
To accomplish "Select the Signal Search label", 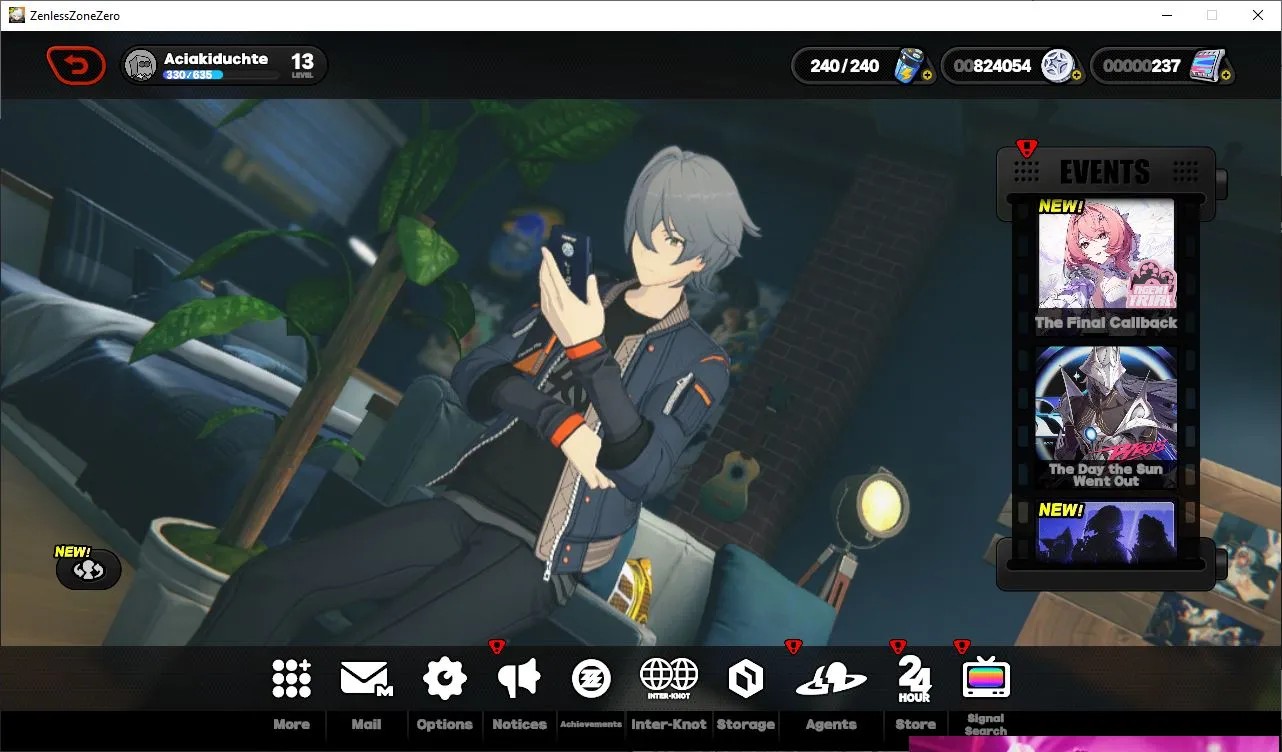I will click(986, 724).
